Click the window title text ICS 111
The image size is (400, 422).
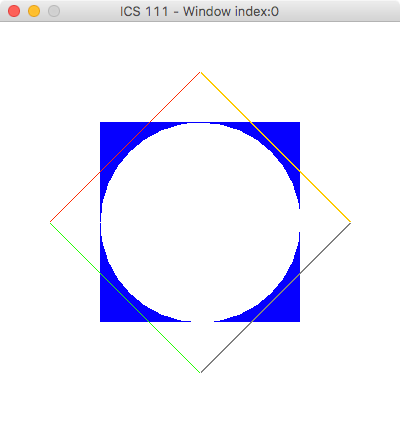point(144,12)
